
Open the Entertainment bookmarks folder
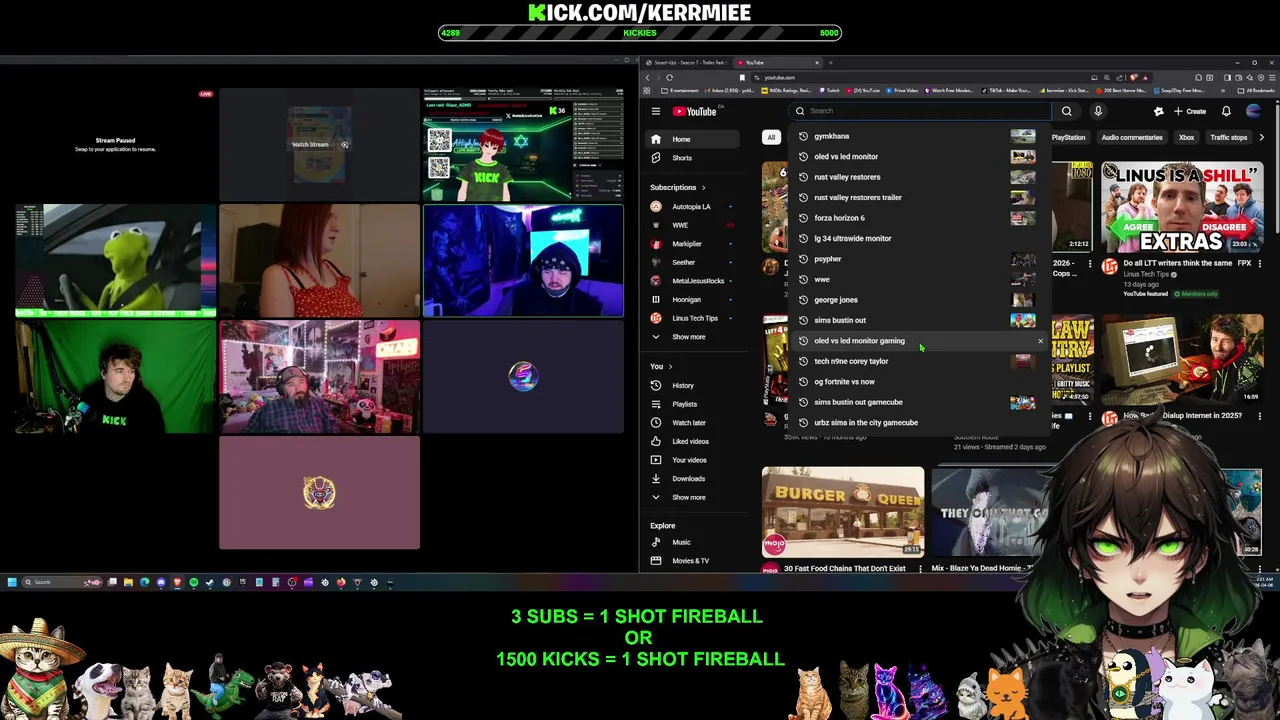coord(680,91)
